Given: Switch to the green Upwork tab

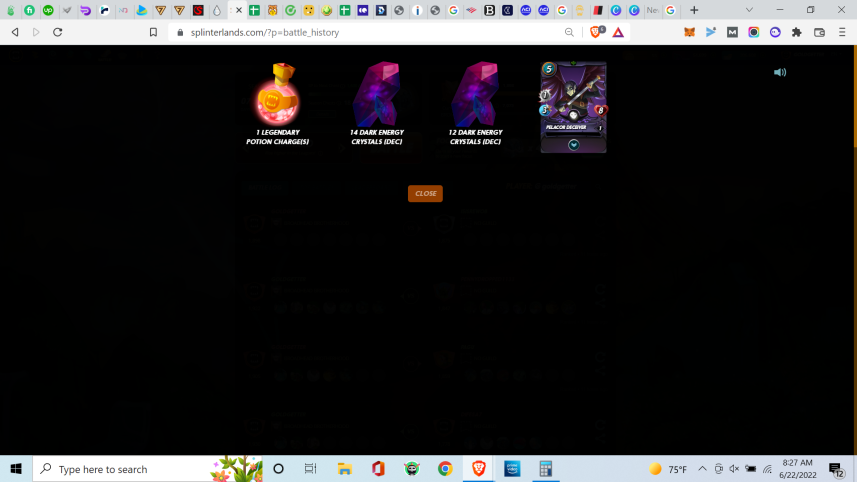Looking at the screenshot, I should tap(48, 10).
